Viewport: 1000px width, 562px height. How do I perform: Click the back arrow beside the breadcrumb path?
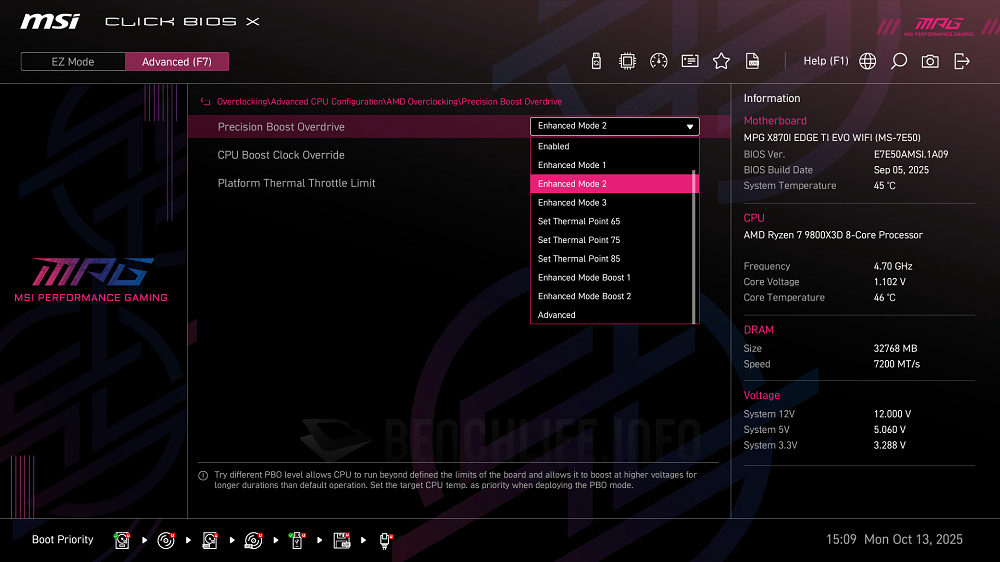click(x=205, y=102)
